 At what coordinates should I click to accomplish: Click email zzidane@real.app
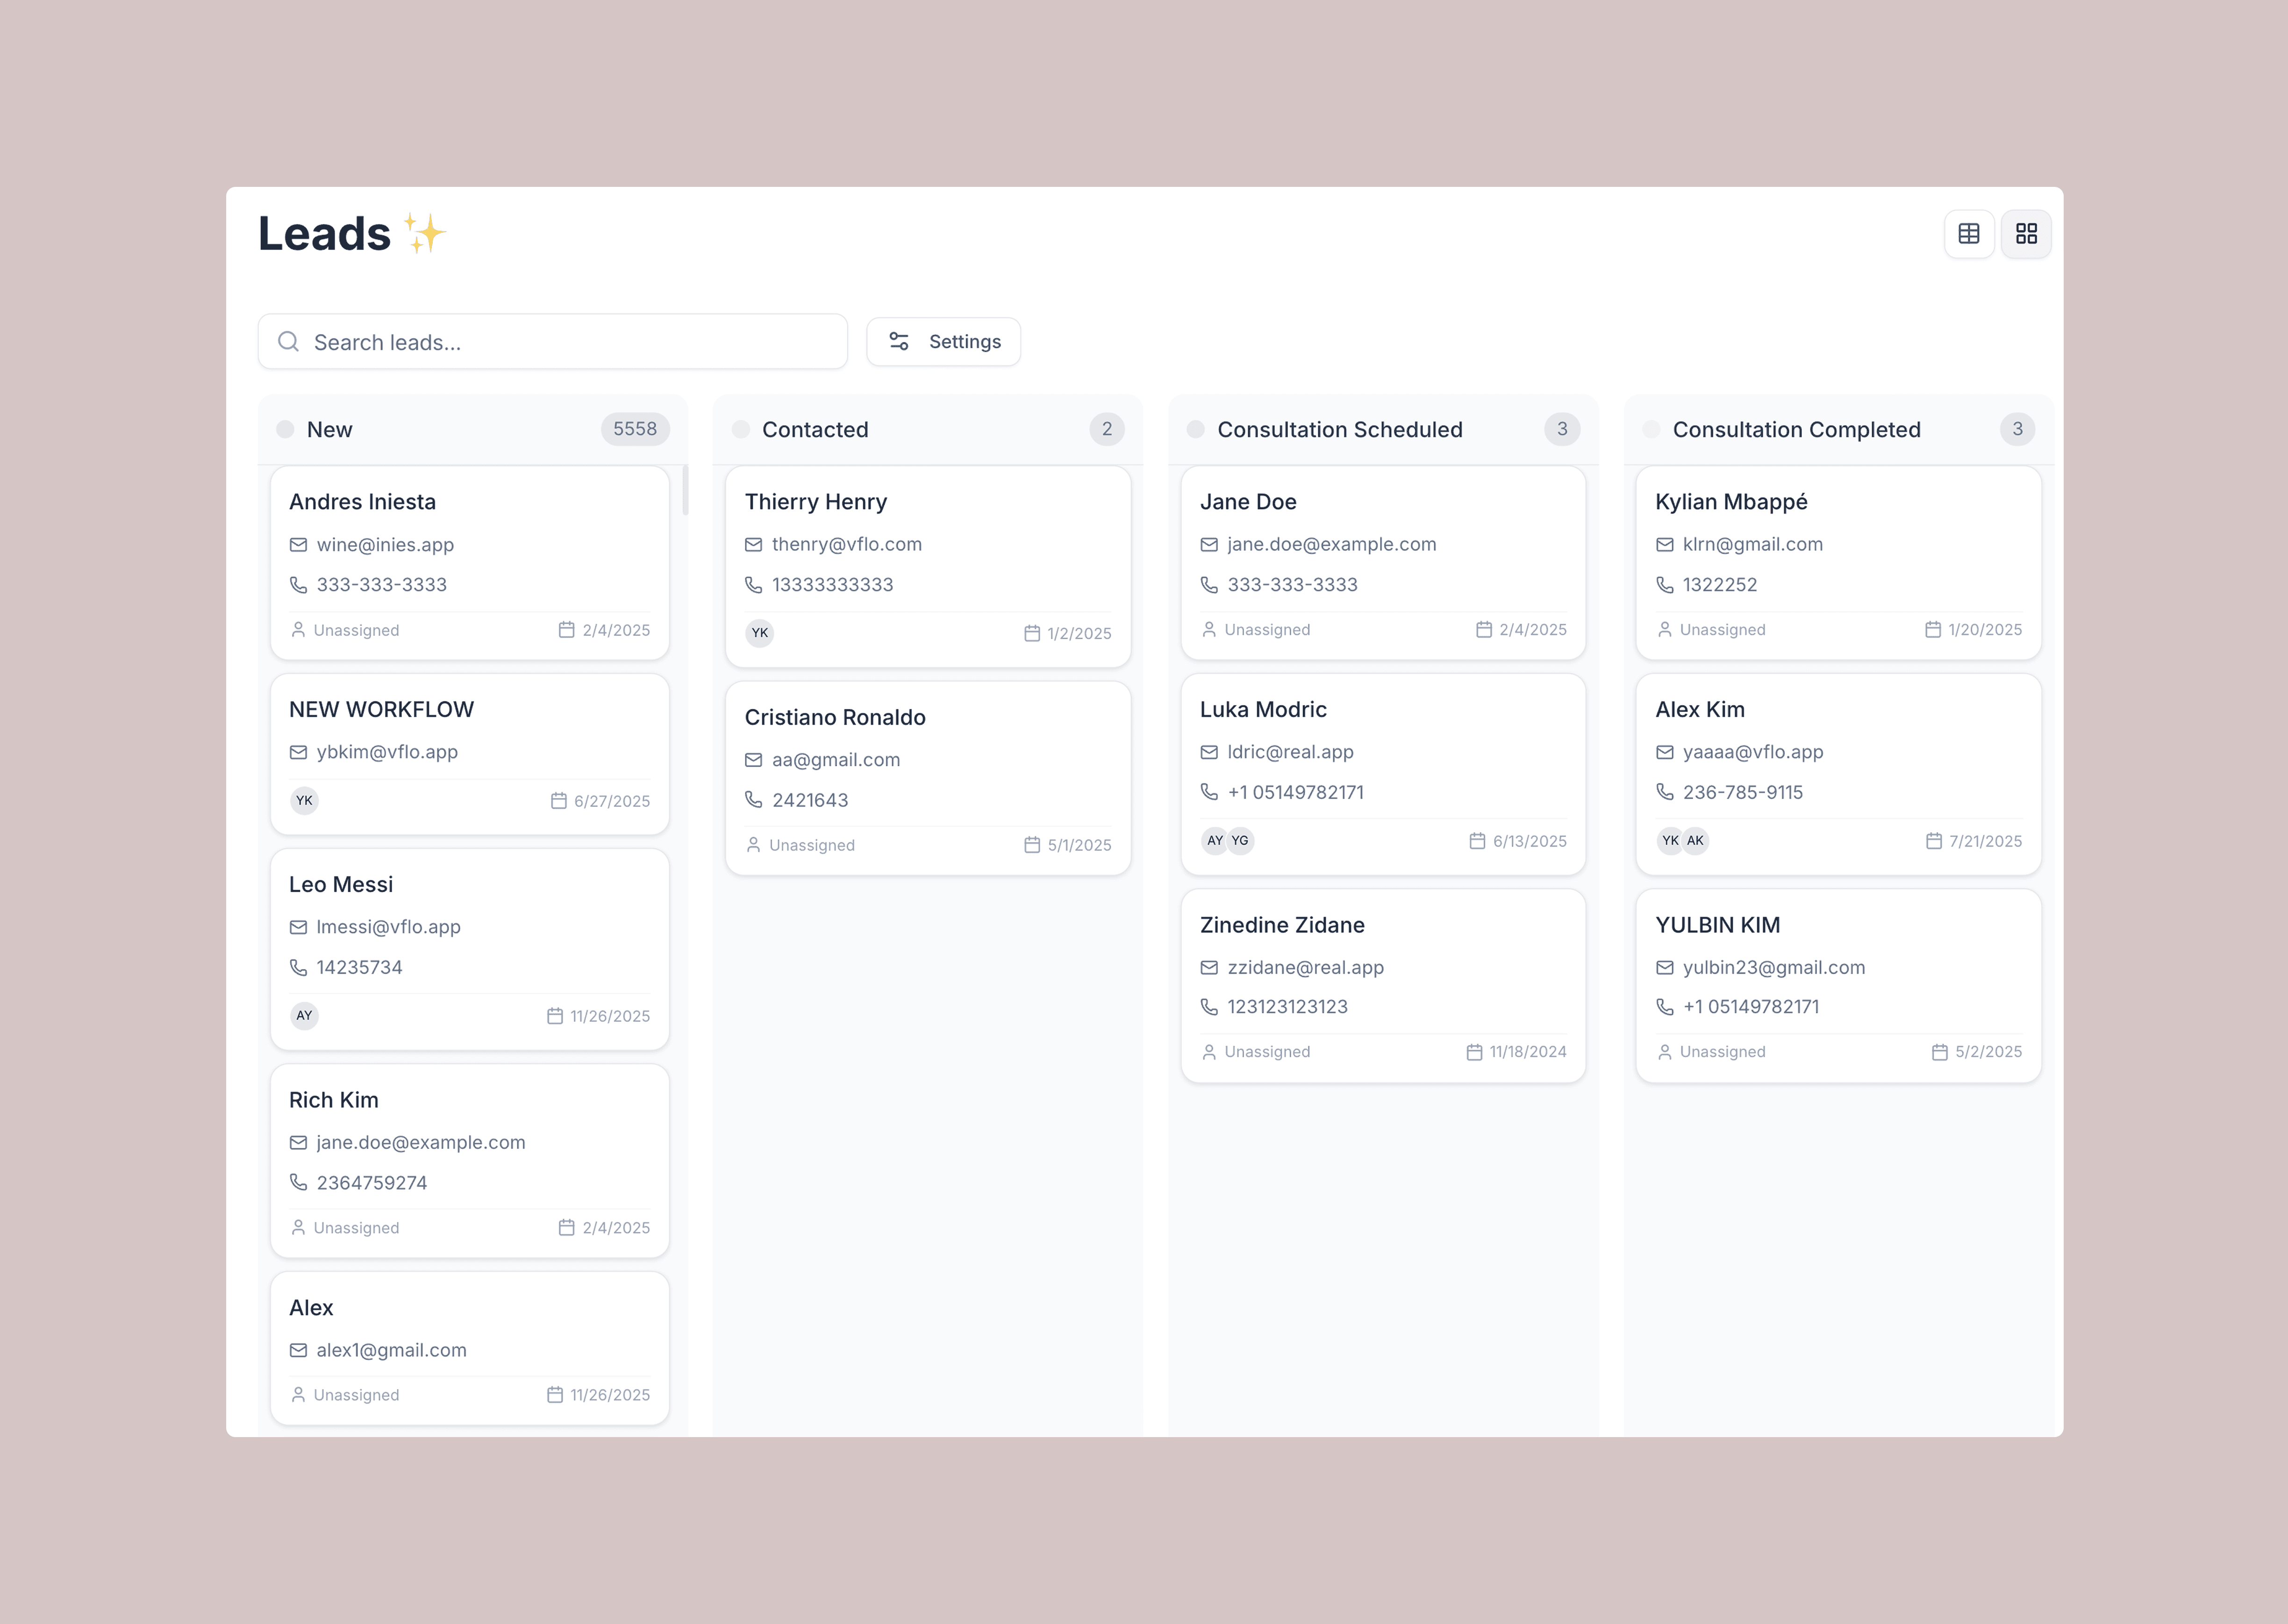click(1305, 967)
